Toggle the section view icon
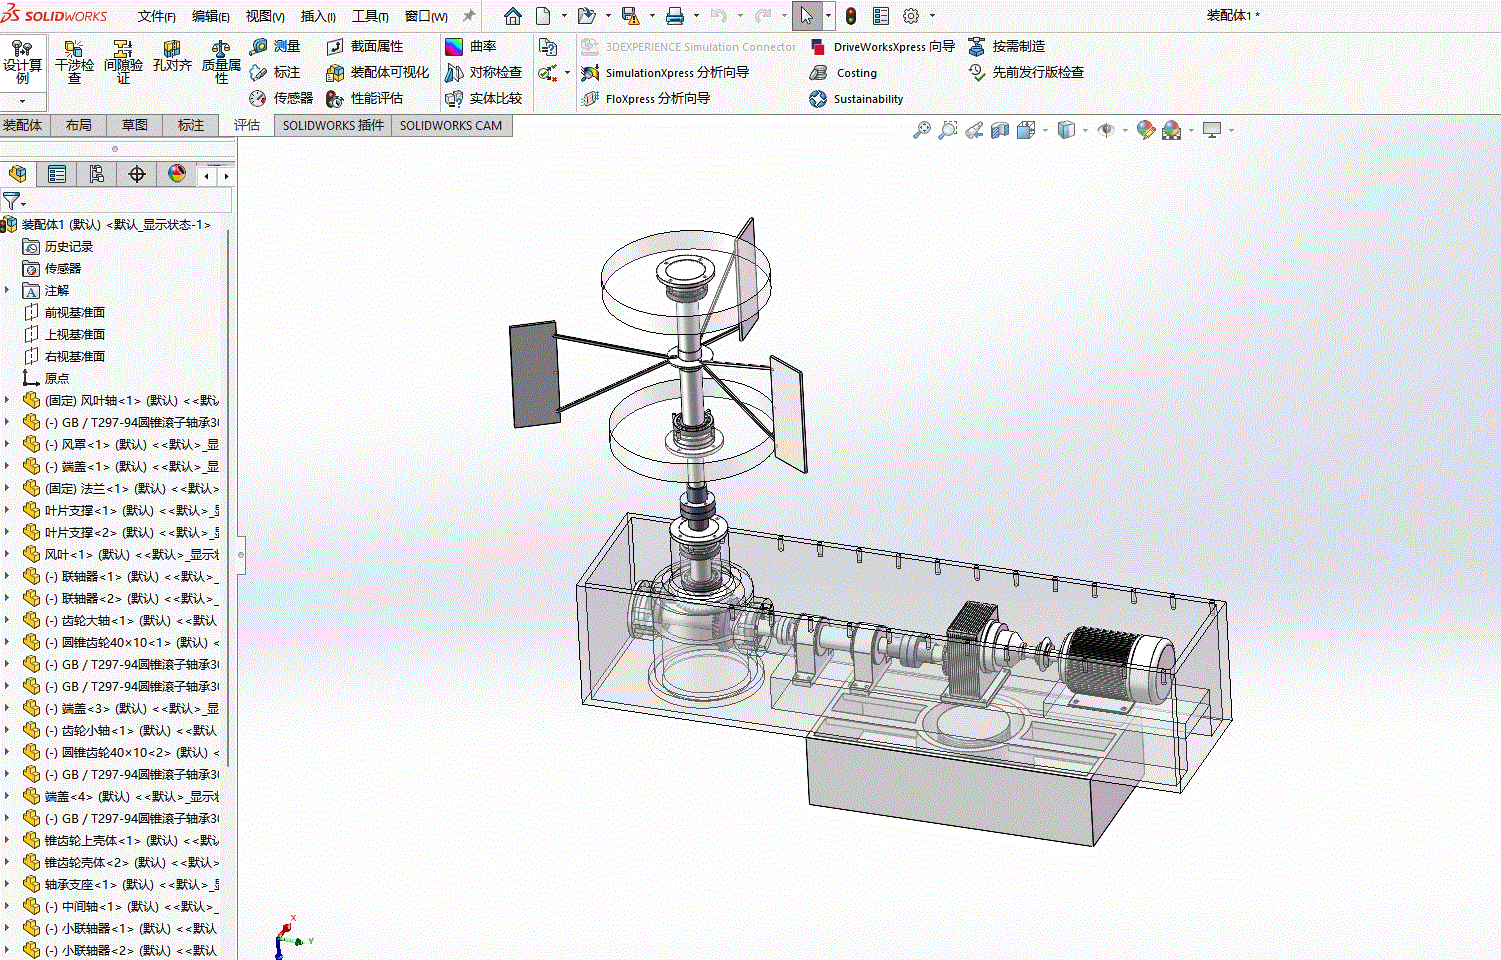 pos(999,130)
